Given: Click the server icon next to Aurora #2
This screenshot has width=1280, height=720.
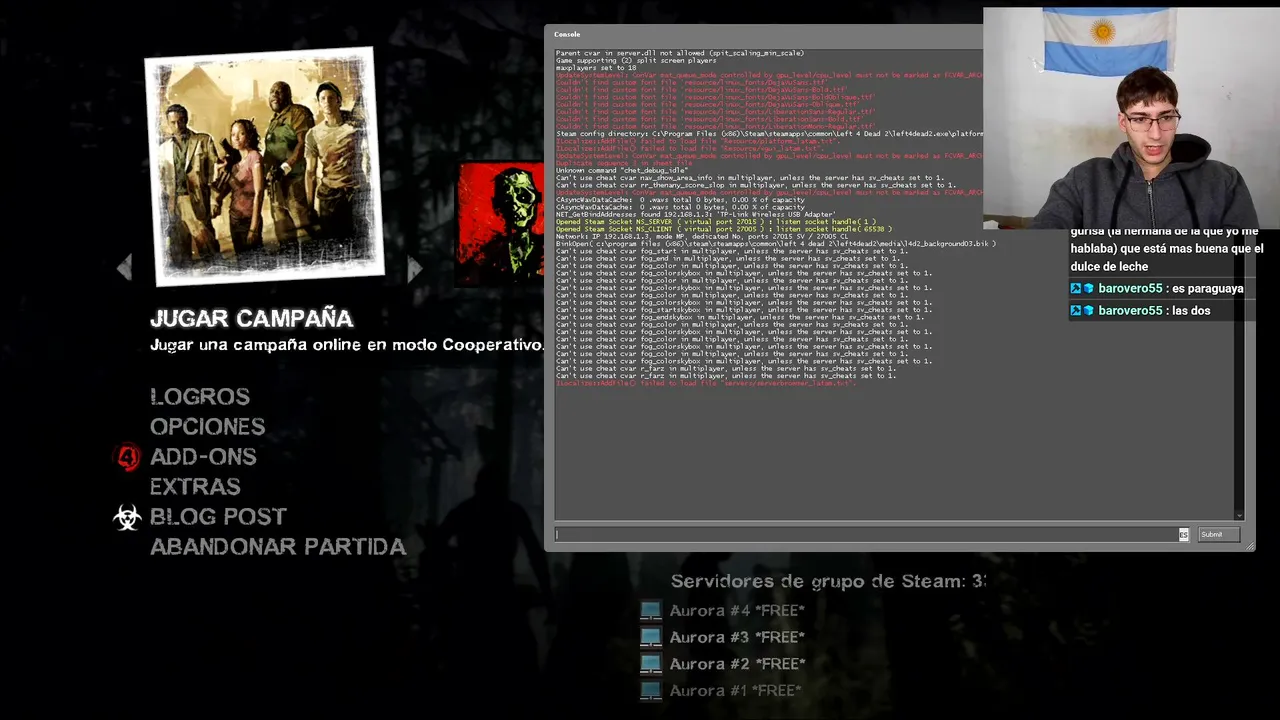Looking at the screenshot, I should pyautogui.click(x=651, y=664).
